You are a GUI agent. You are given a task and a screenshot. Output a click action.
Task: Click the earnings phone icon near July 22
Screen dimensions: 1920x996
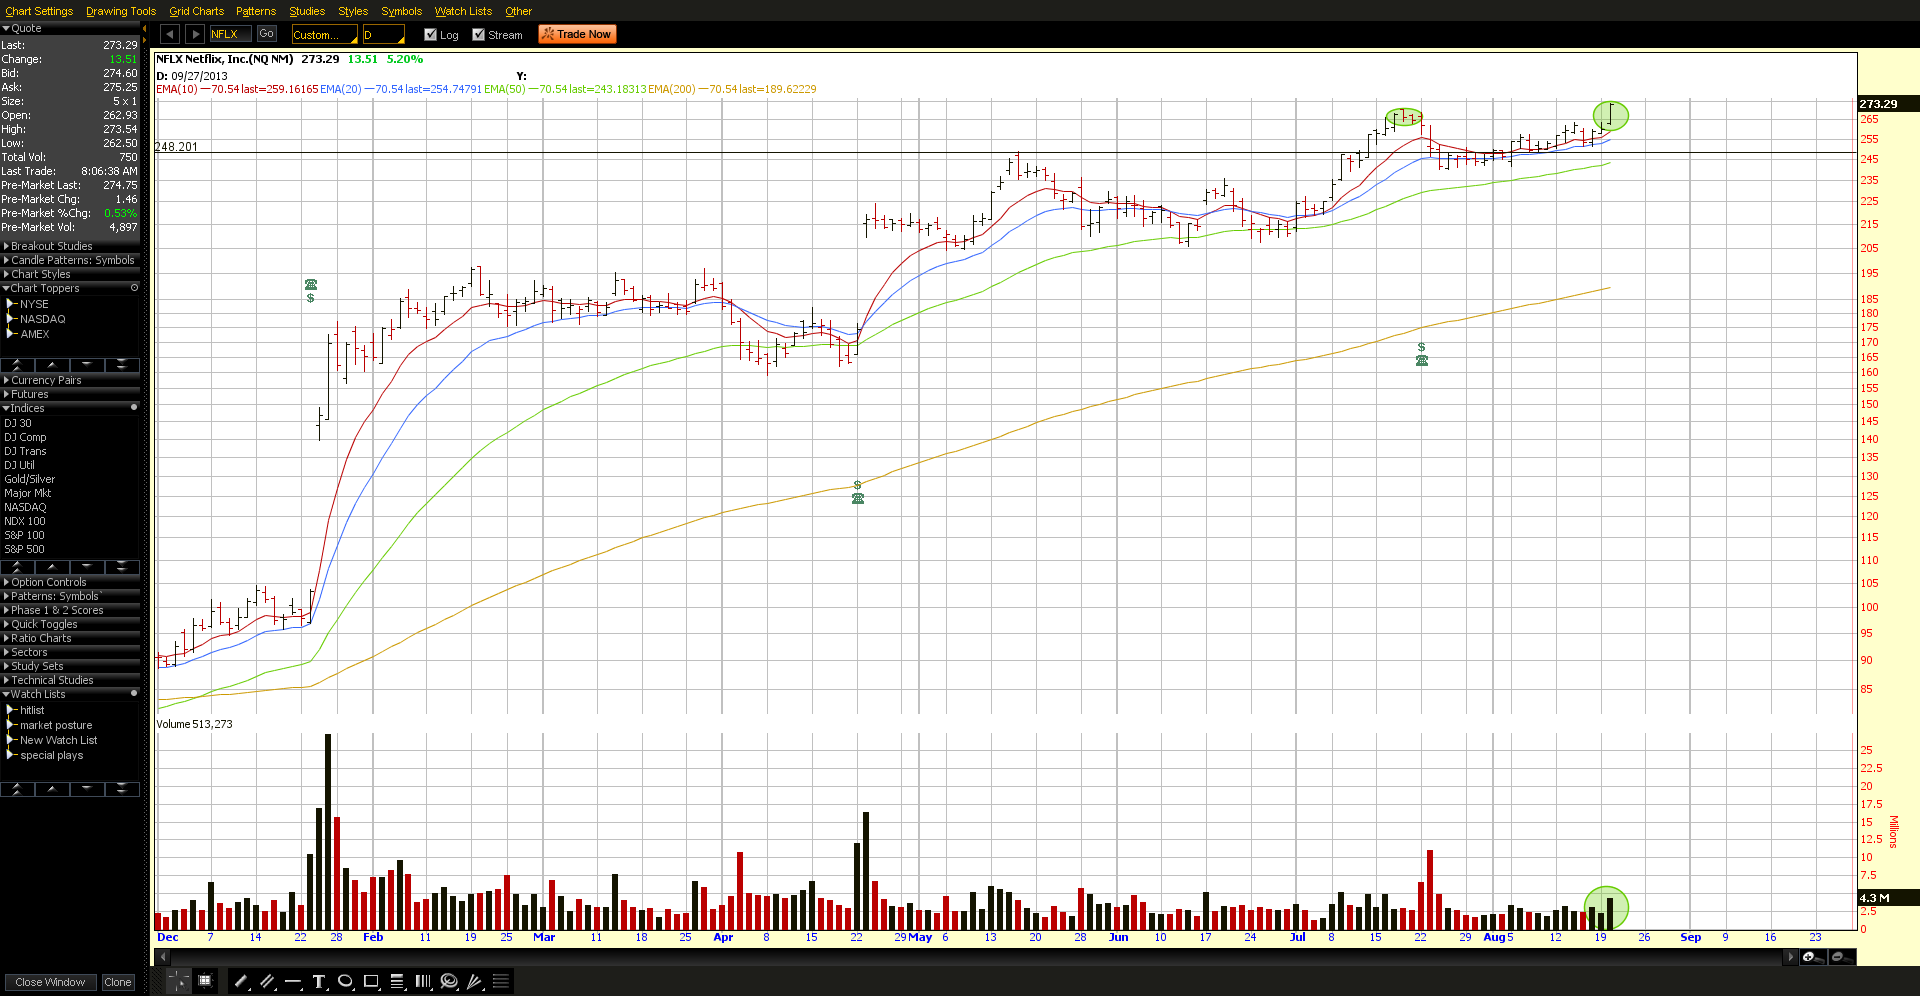tap(1422, 360)
